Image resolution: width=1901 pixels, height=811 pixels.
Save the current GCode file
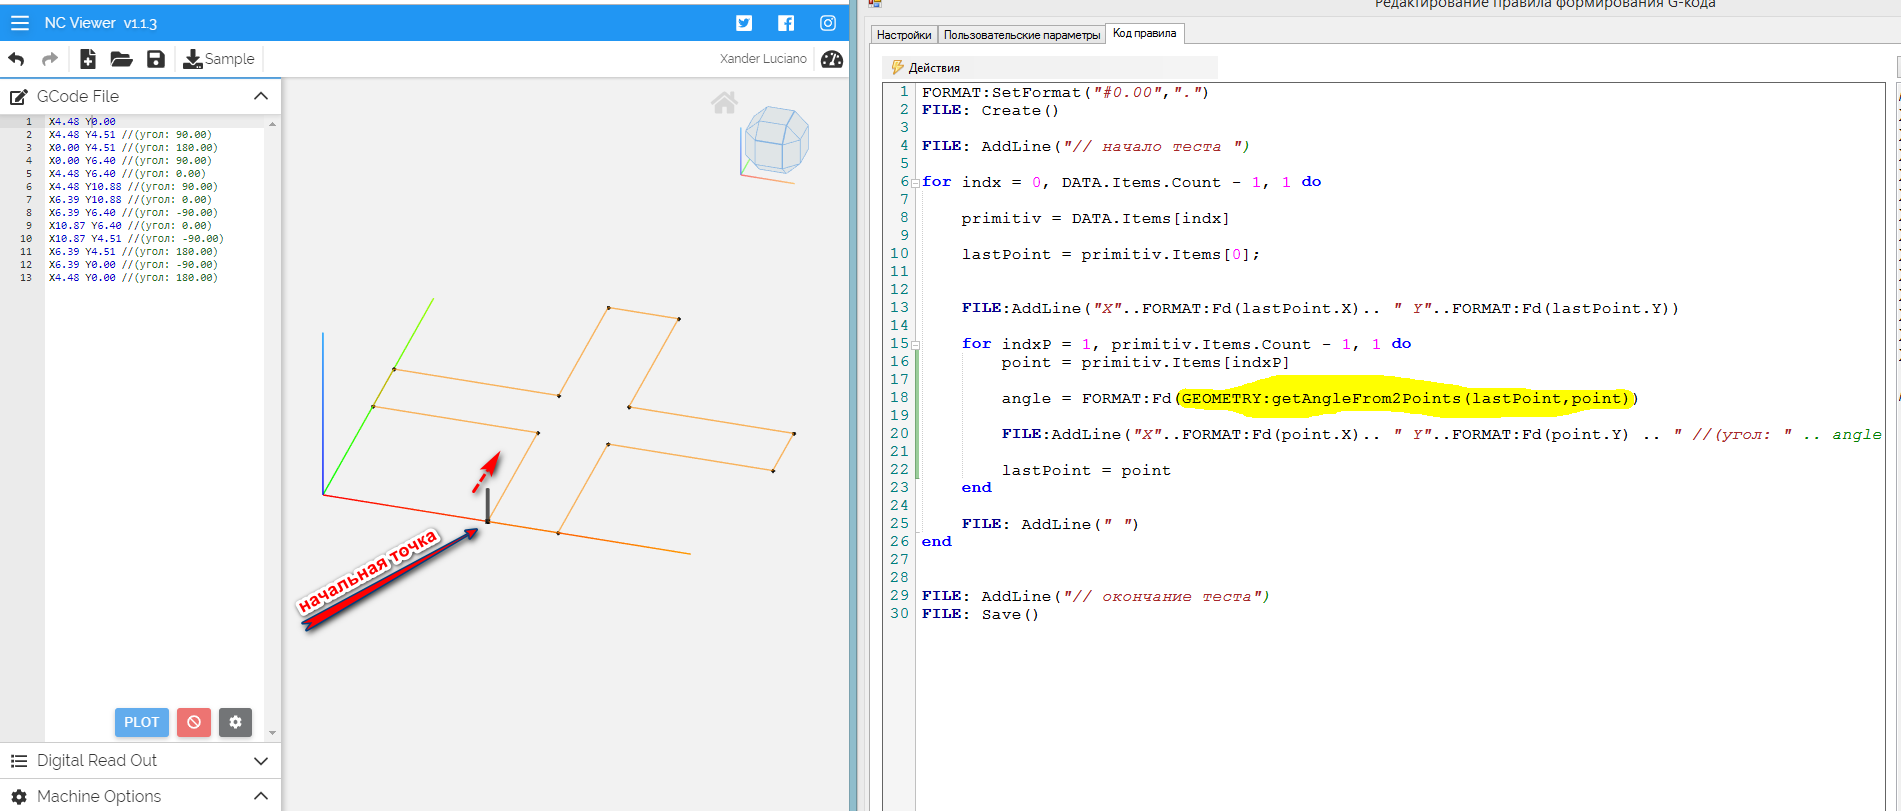click(156, 59)
